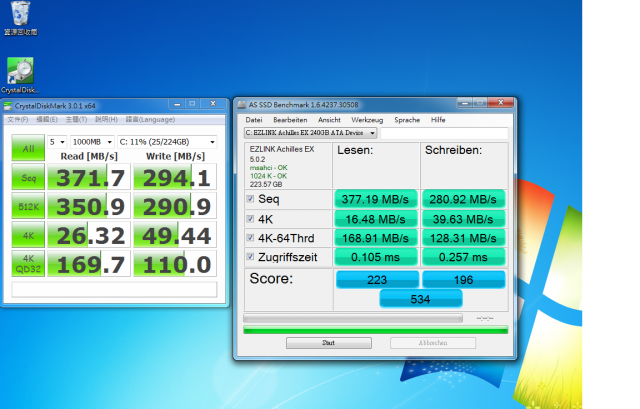Toggle the Seq test checkbox in AS SSD
The image size is (640, 409).
point(250,199)
